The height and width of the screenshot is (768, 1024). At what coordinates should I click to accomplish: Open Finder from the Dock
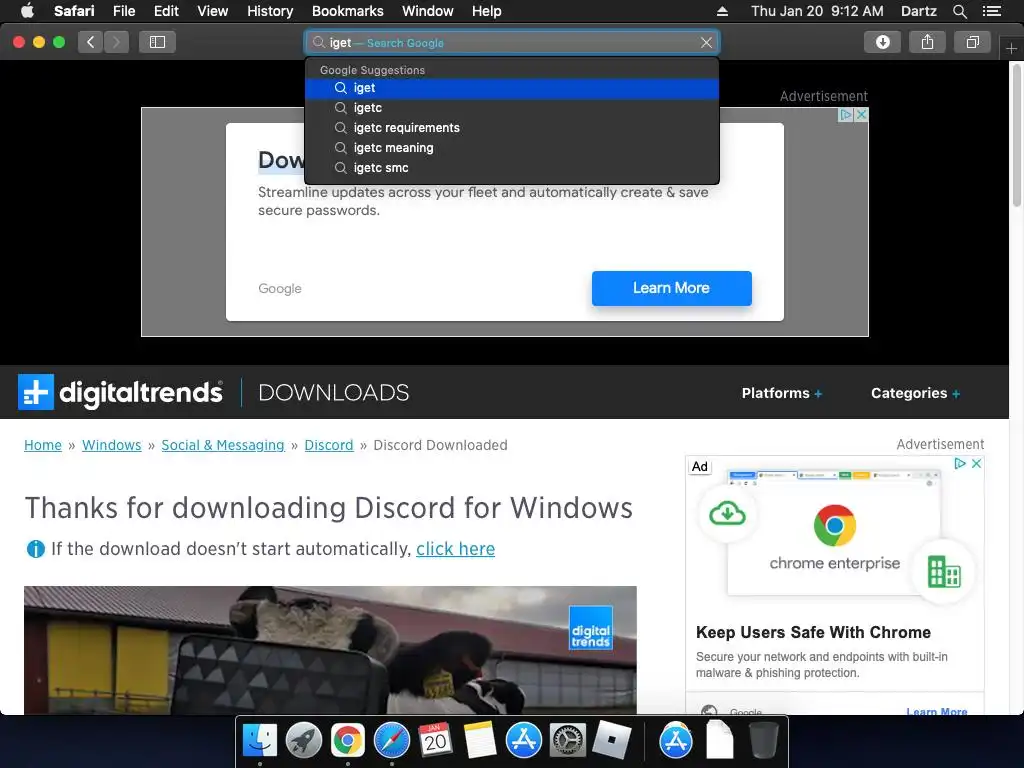click(x=260, y=741)
